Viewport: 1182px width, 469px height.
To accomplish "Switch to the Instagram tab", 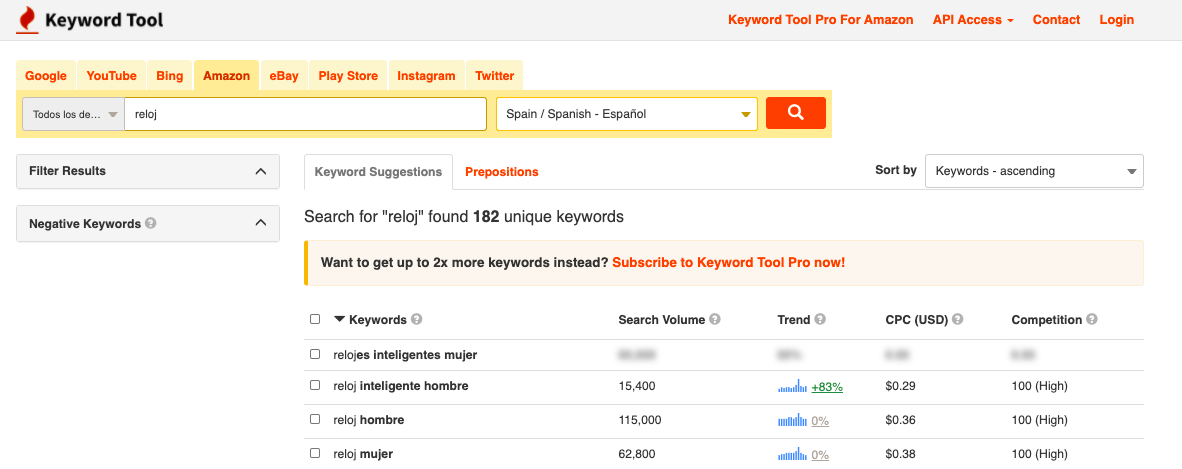I will (x=427, y=75).
